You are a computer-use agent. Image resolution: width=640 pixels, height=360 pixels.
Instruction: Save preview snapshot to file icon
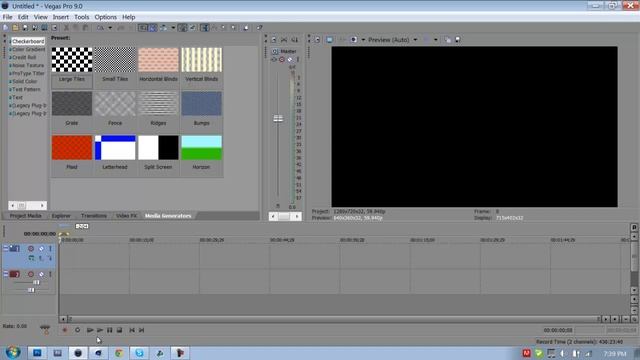pyautogui.click(x=458, y=40)
